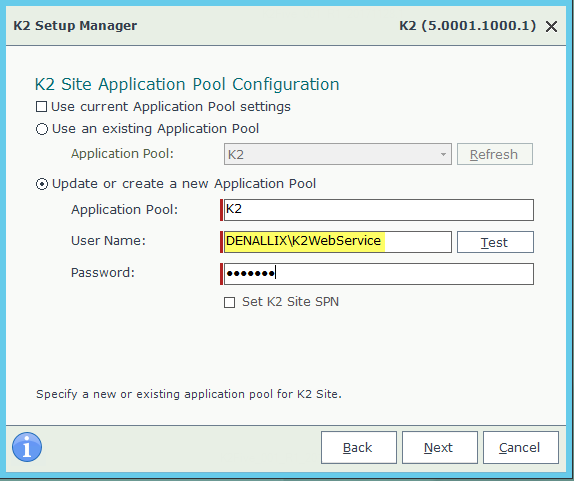
Task: Click the Test credentials button
Action: [x=495, y=242]
